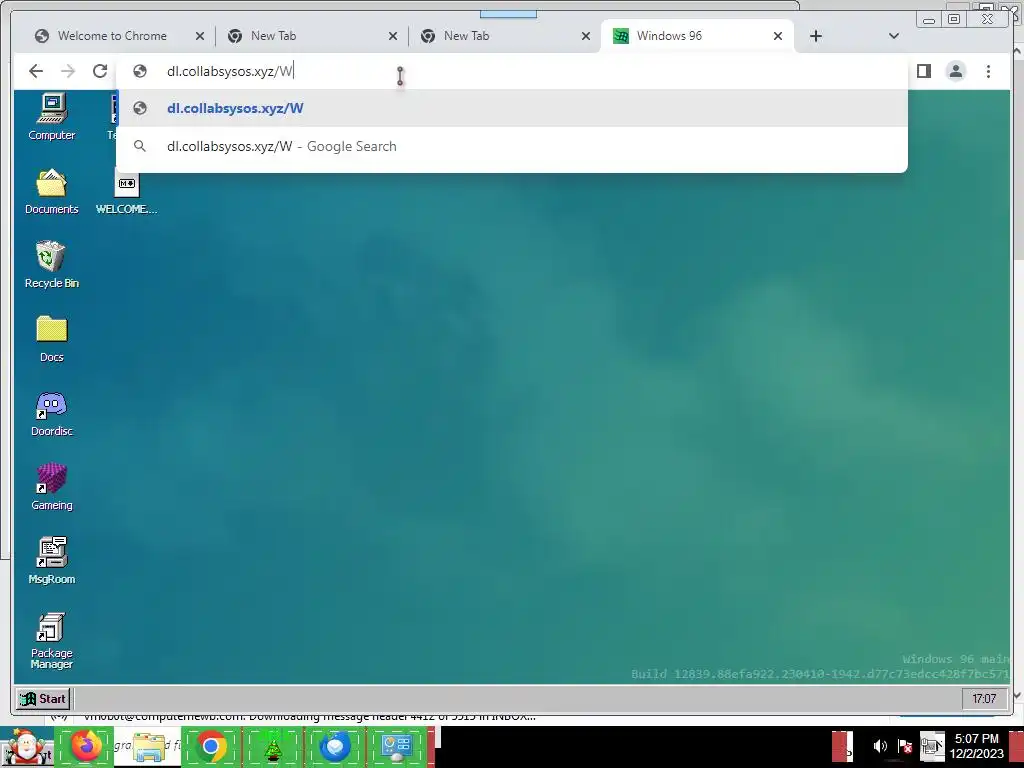Open the Recycle Bin icon

[52, 265]
